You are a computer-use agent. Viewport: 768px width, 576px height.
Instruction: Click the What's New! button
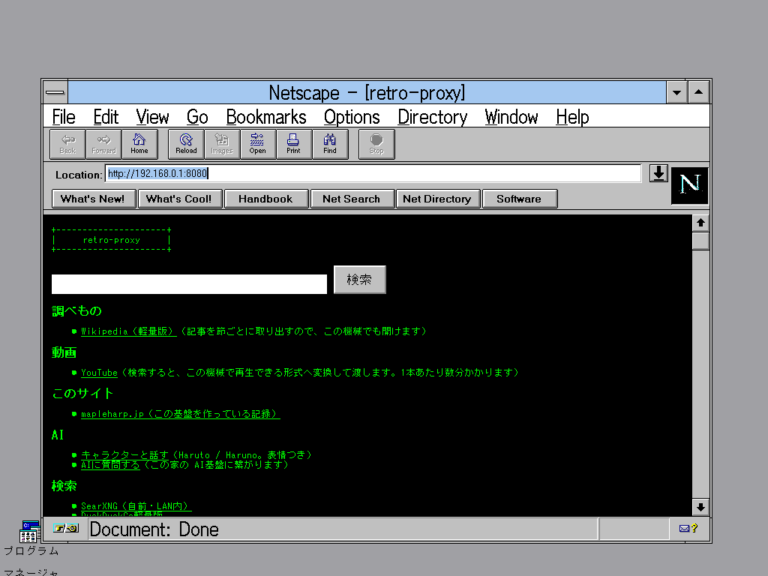[93, 199]
